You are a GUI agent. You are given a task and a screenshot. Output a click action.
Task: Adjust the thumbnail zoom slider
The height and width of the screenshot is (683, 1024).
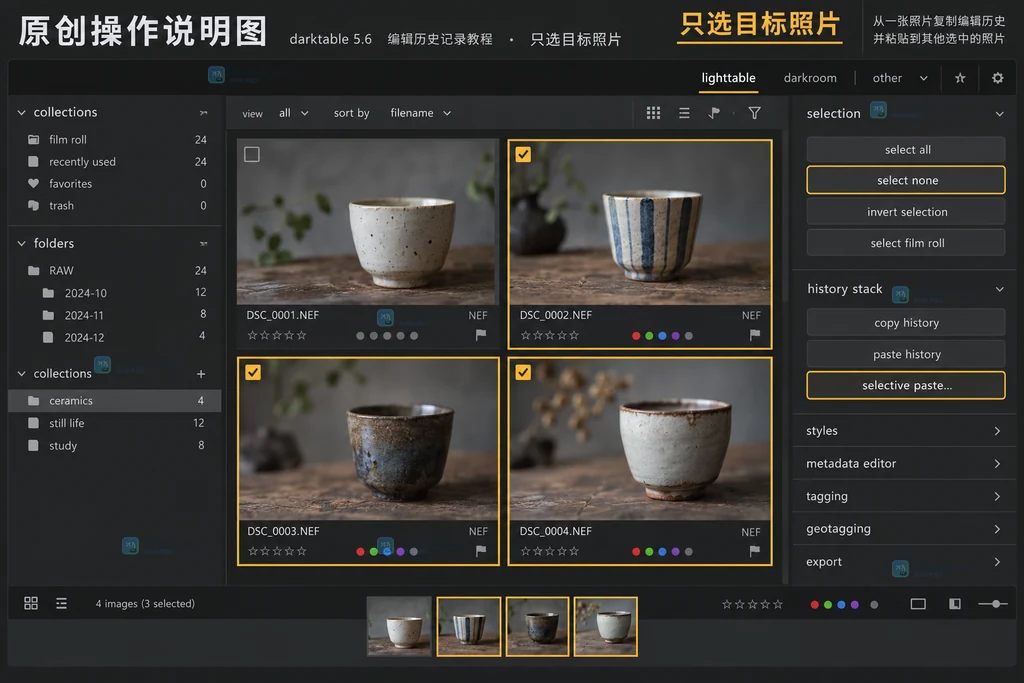point(993,604)
